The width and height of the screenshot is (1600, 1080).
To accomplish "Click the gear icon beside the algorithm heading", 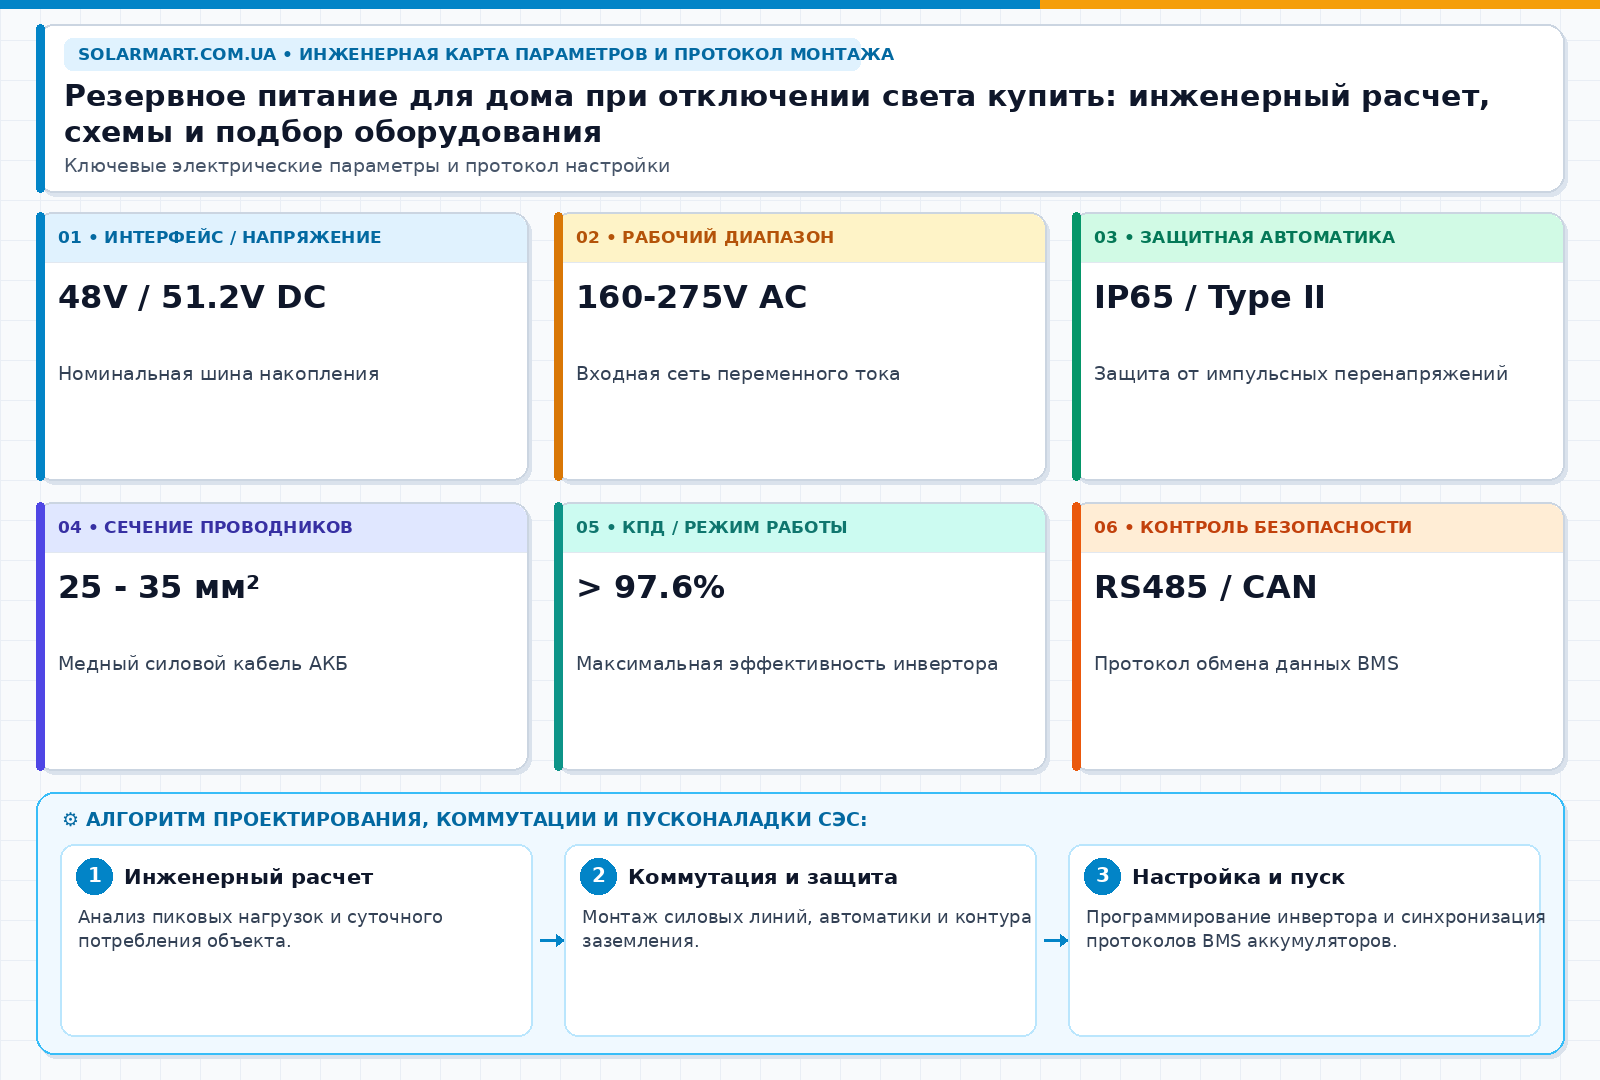I will pyautogui.click(x=70, y=820).
